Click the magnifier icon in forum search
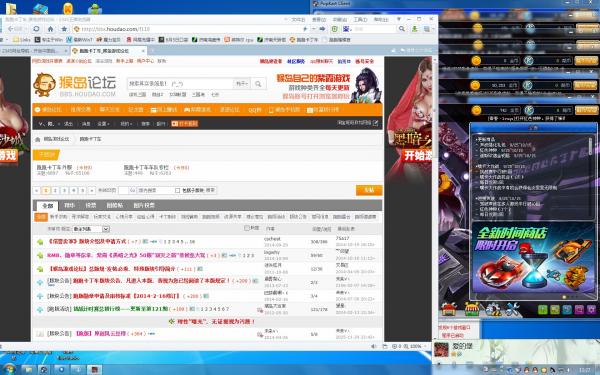The height and width of the screenshot is (375, 600). (258, 83)
